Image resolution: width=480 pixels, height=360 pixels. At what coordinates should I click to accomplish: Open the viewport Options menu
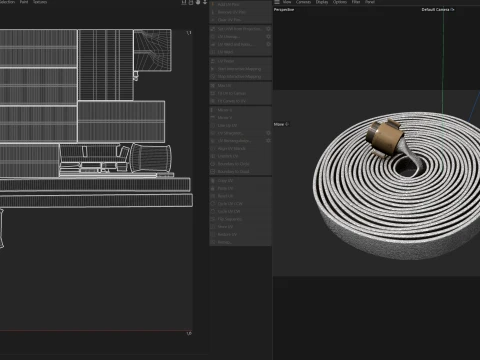click(x=340, y=2)
